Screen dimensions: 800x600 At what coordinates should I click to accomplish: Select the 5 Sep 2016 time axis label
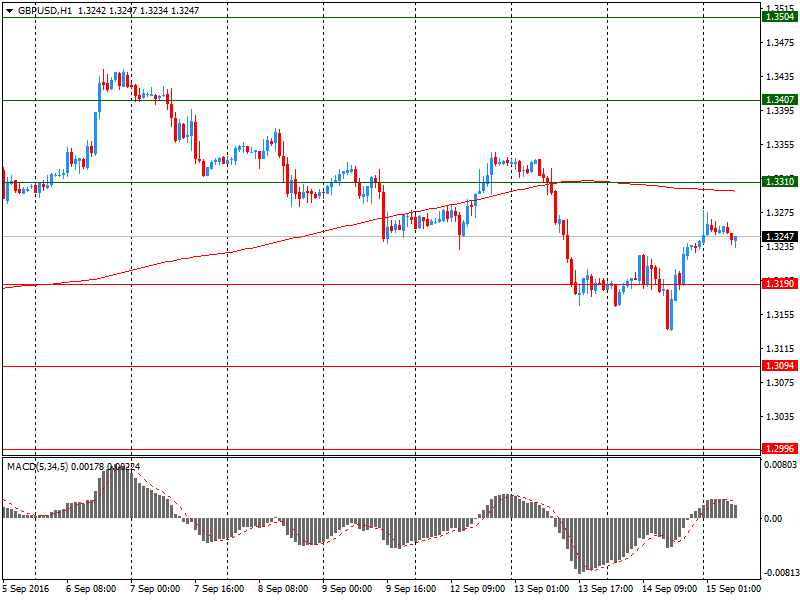pos(26,589)
